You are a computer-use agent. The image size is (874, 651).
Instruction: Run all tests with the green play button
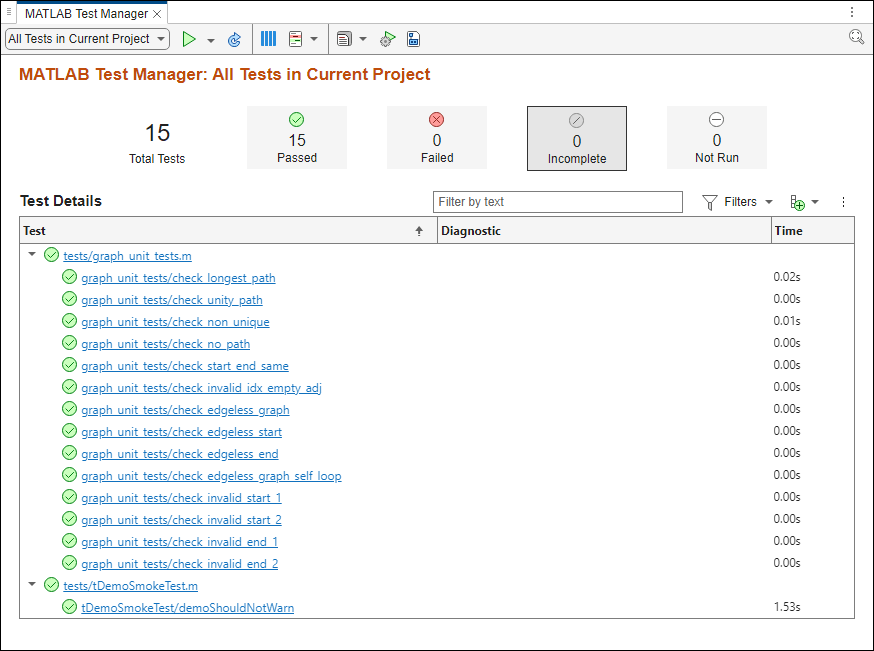pyautogui.click(x=189, y=39)
